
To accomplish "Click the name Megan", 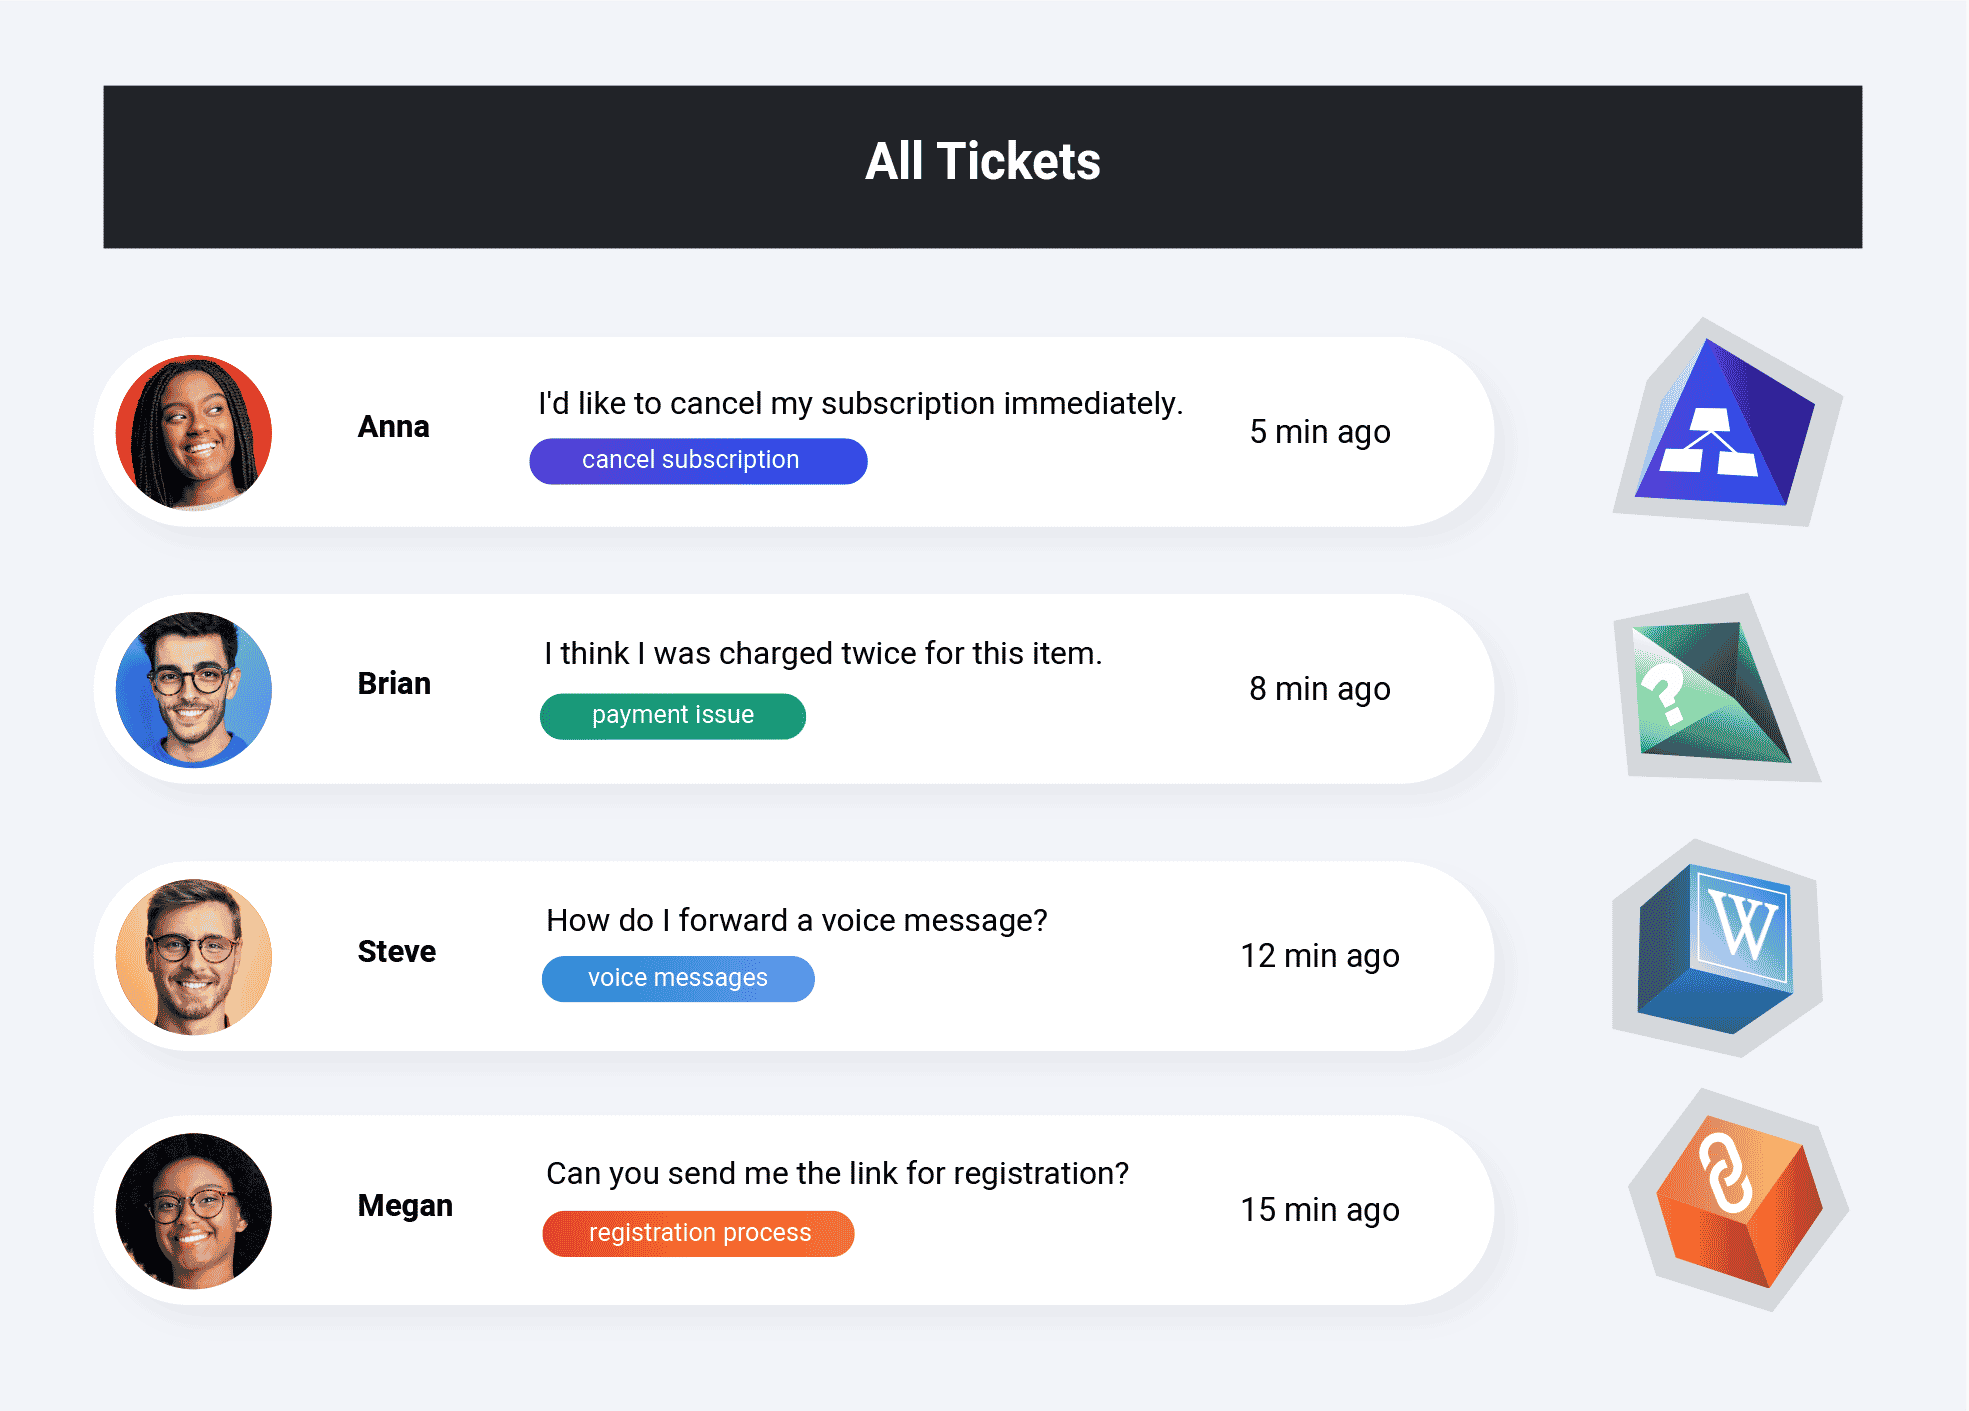I will coord(406,1206).
